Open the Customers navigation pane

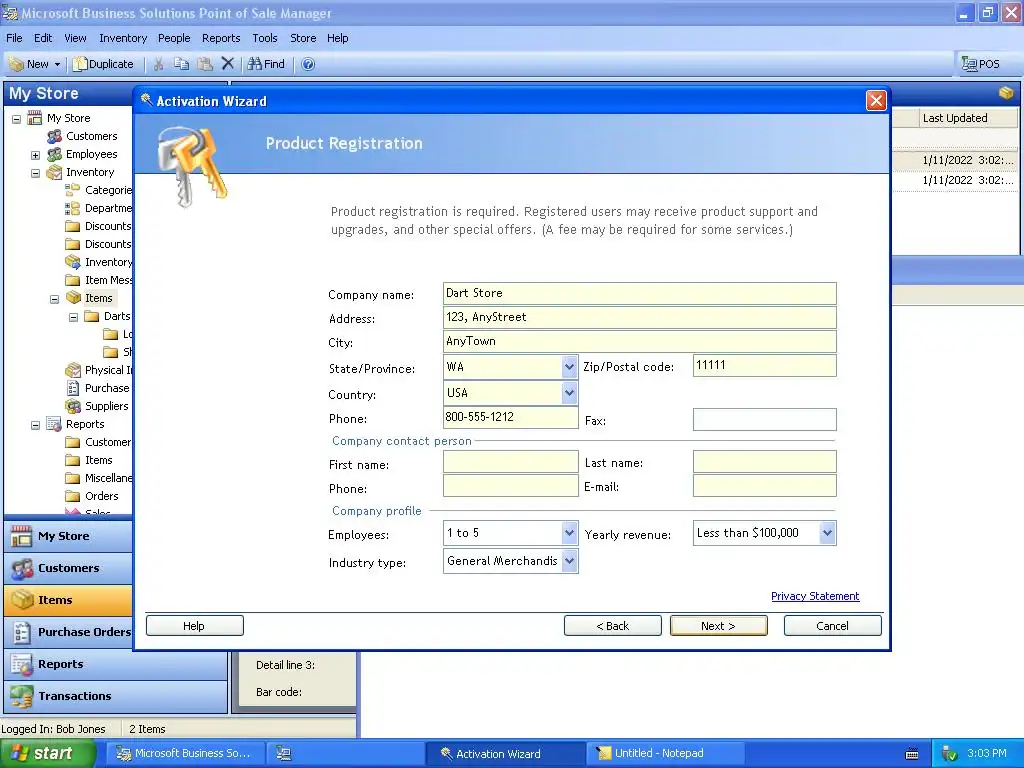click(x=68, y=568)
